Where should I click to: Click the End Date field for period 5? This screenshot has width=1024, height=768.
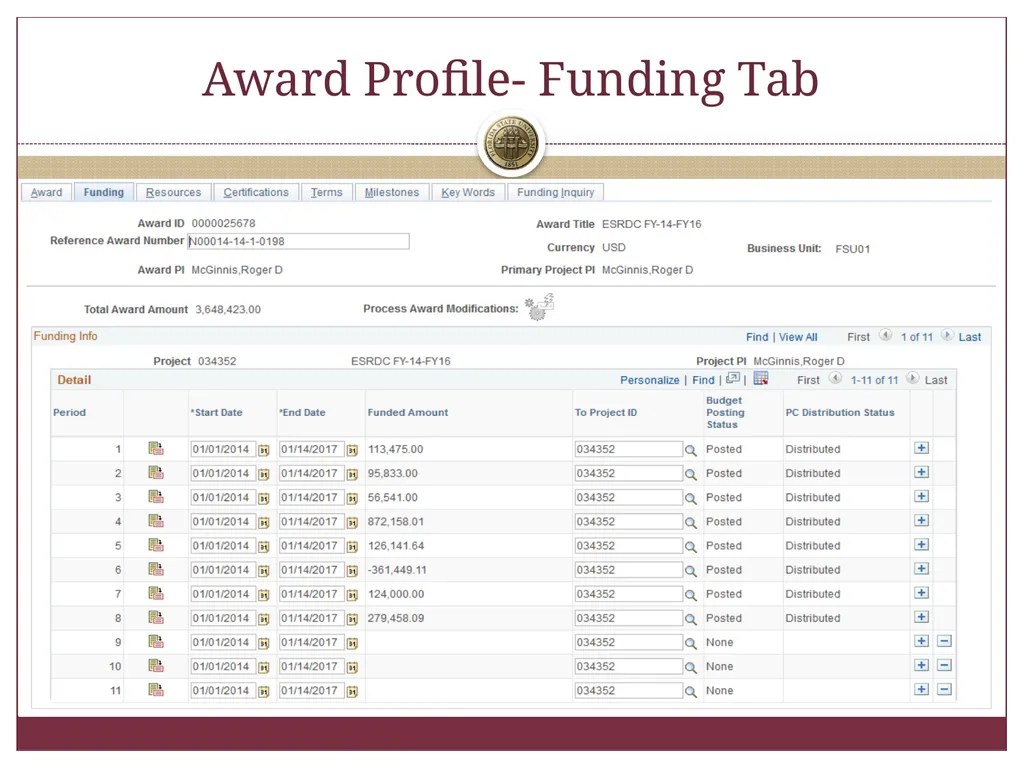[312, 546]
